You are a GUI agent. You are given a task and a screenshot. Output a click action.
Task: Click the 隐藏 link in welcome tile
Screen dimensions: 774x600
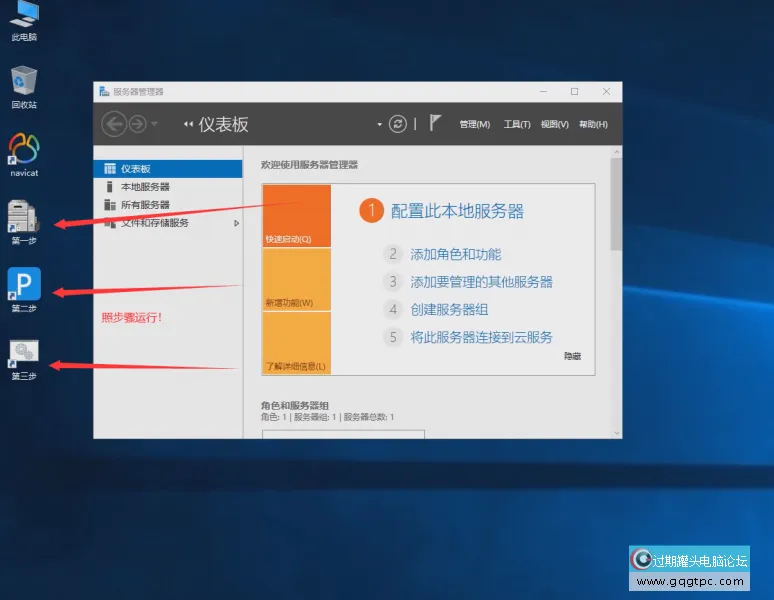[572, 356]
